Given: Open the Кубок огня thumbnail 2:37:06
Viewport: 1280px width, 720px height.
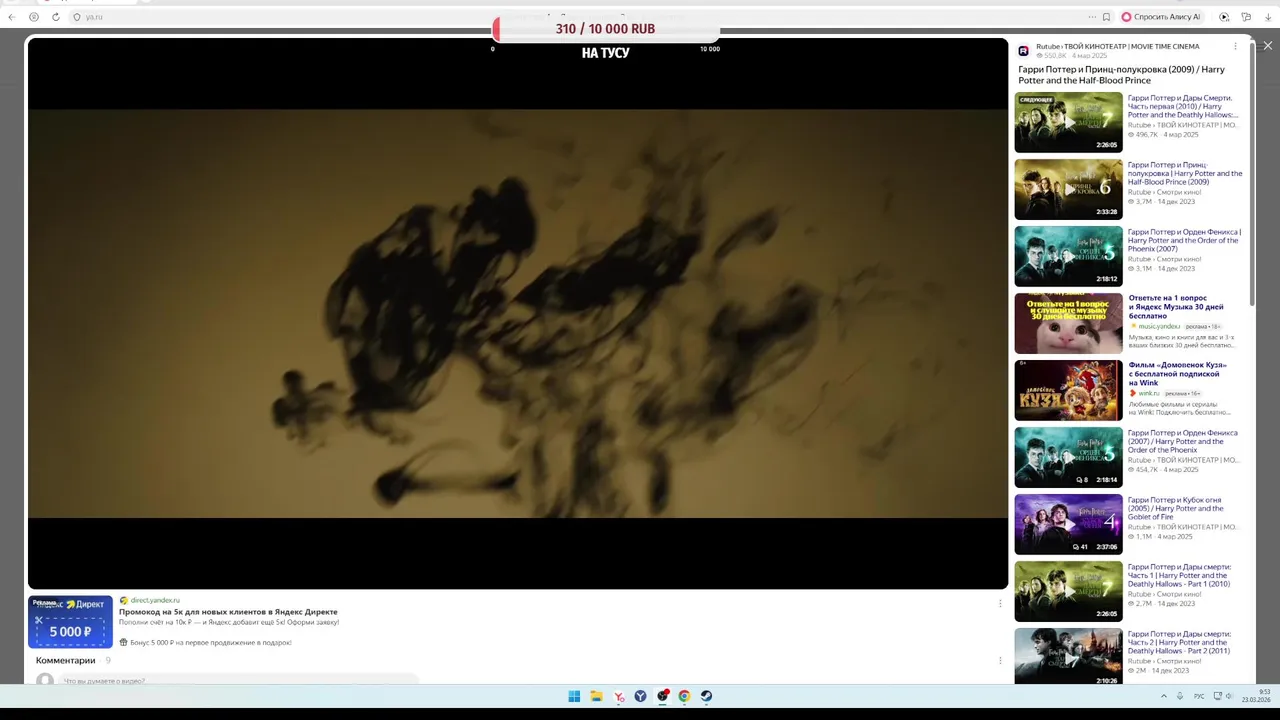Looking at the screenshot, I should click(1068, 524).
